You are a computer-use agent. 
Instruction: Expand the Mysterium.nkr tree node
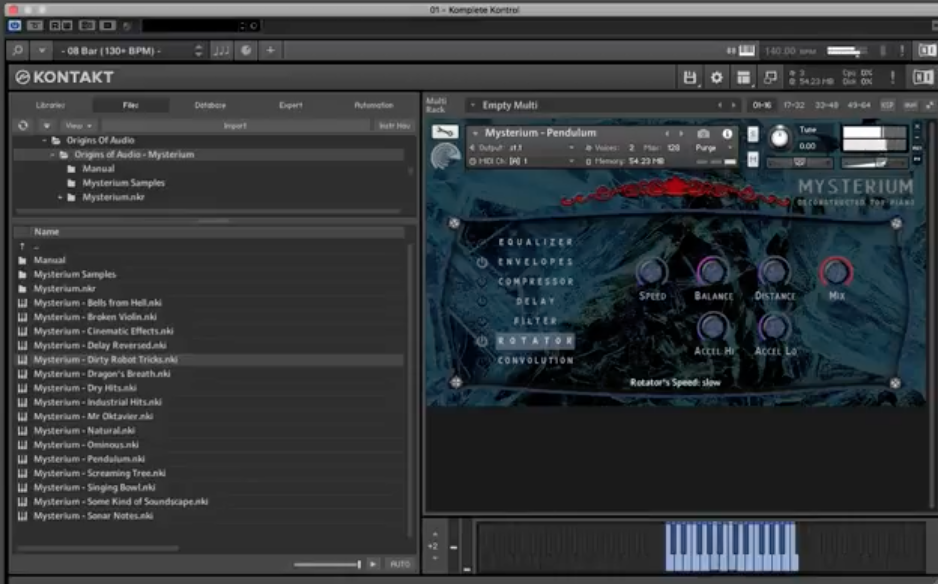coord(60,197)
